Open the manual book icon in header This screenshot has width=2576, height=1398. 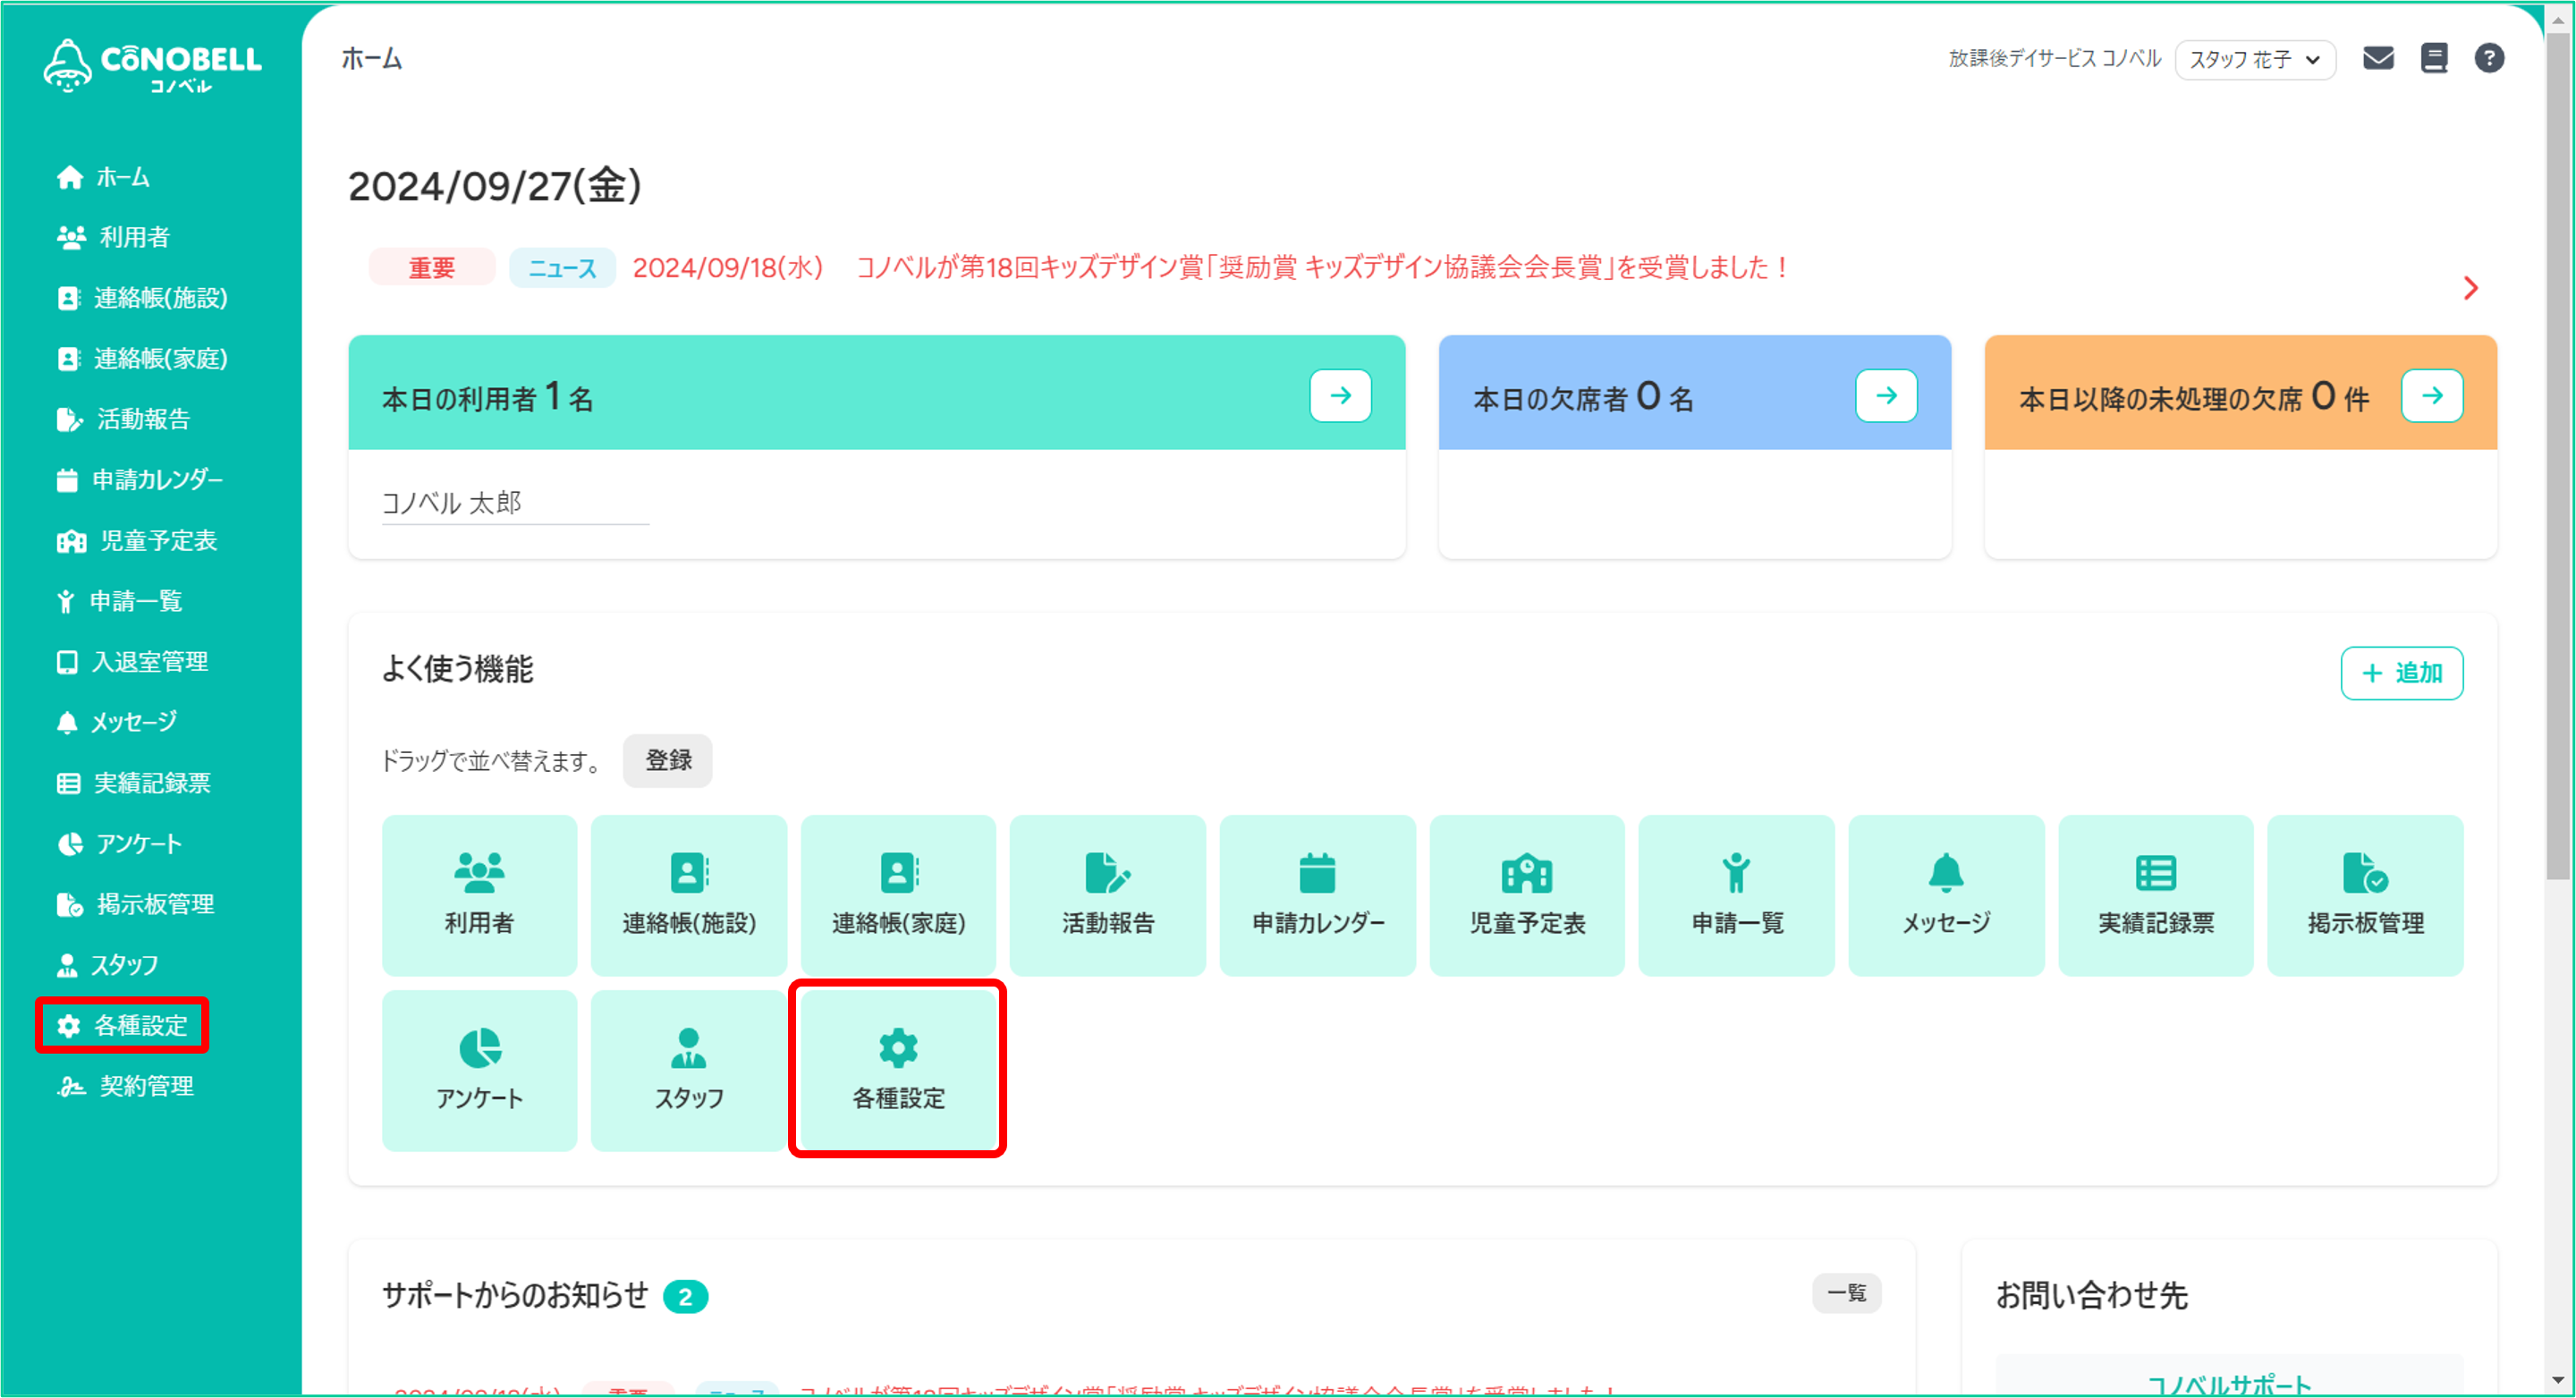pos(2433,58)
